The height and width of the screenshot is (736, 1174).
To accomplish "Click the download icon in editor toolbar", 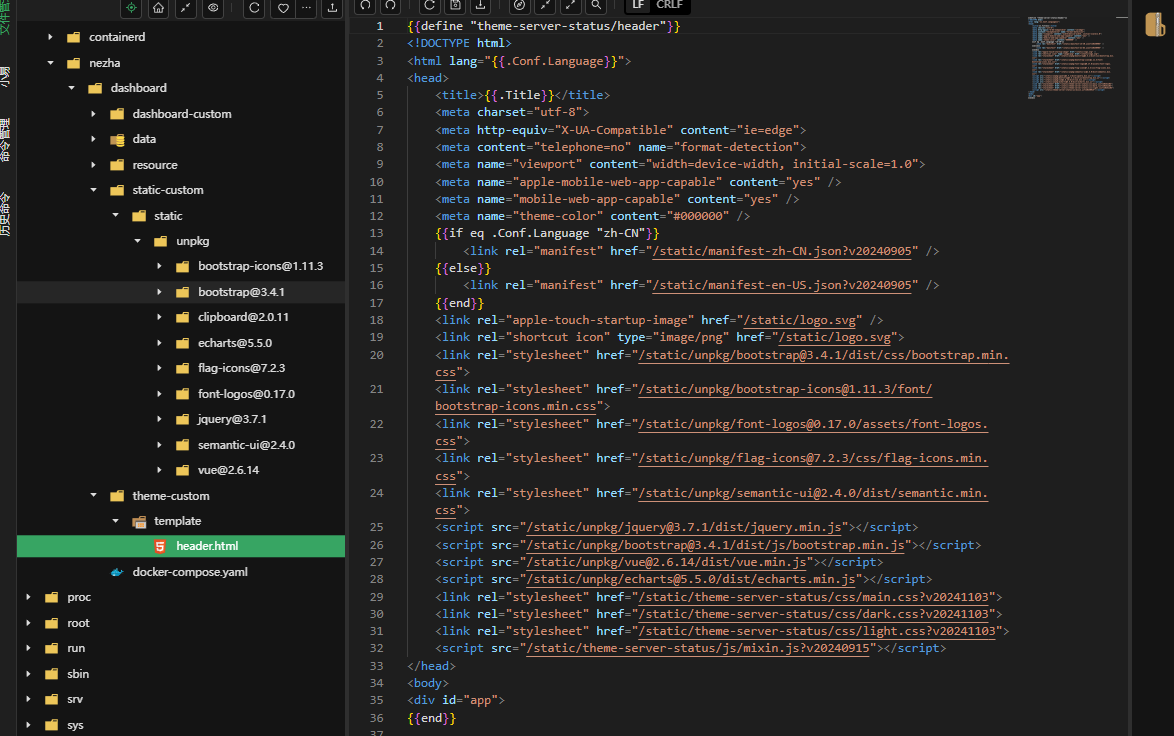I will [481, 6].
